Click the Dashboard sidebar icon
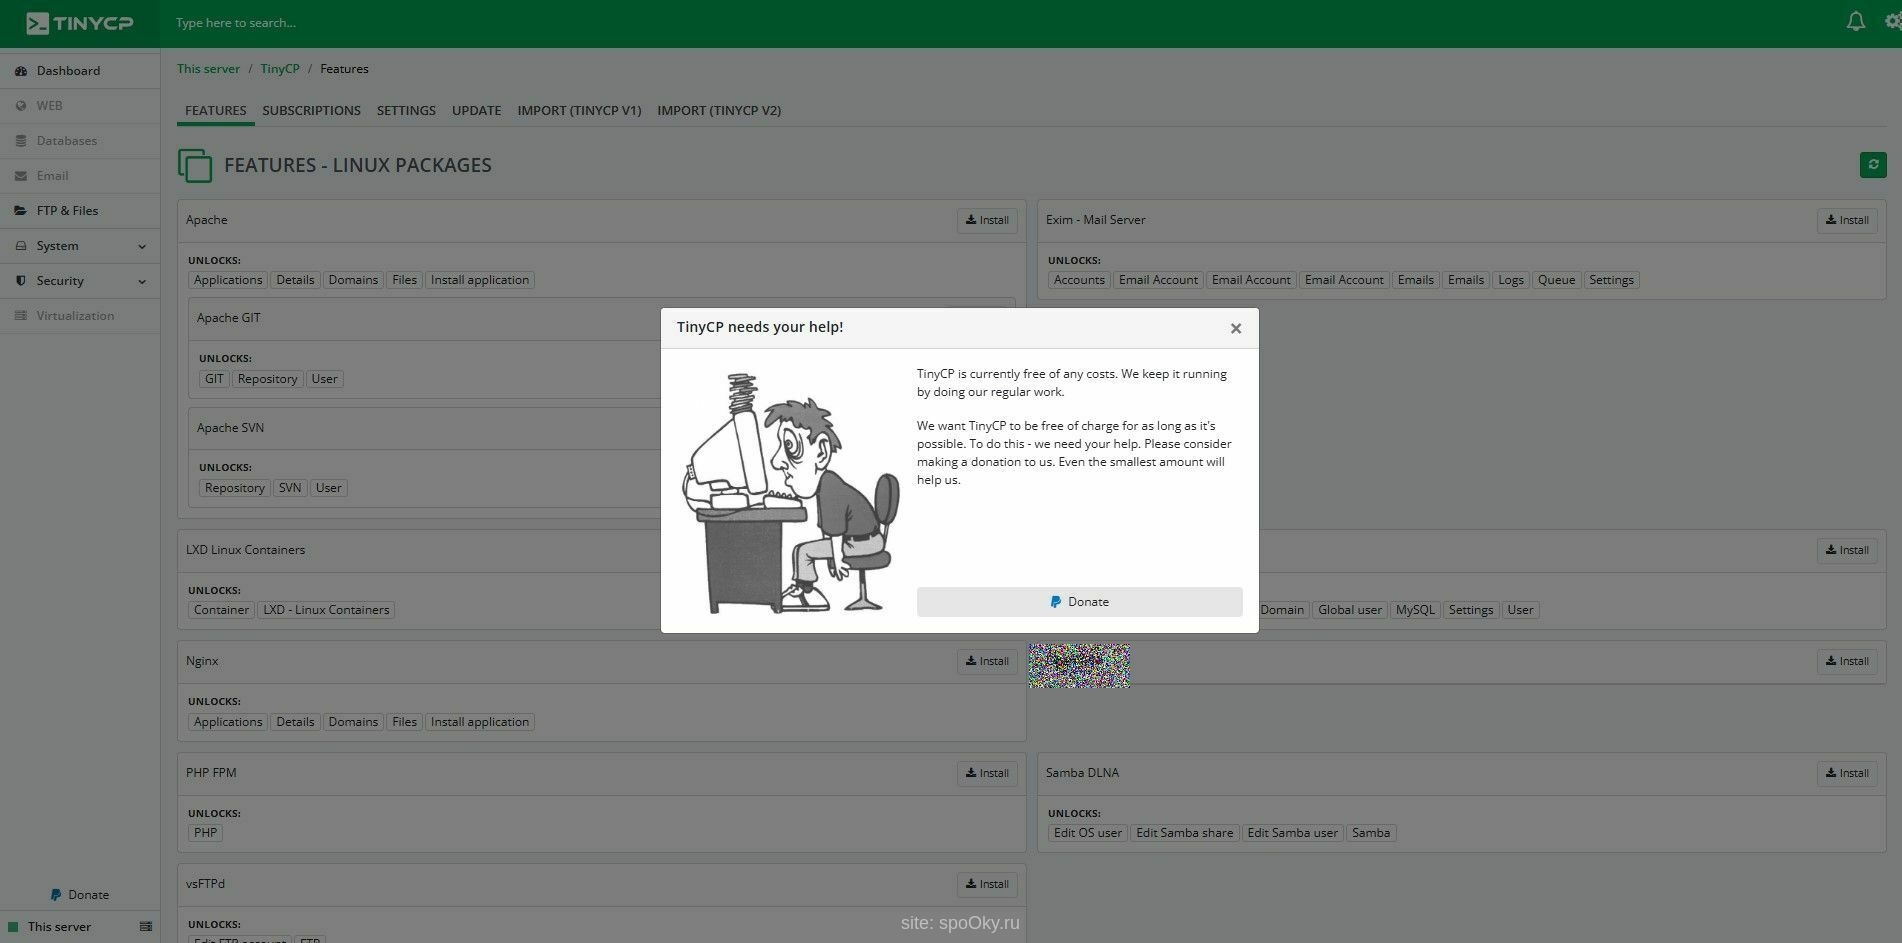The width and height of the screenshot is (1902, 943). tap(21, 71)
